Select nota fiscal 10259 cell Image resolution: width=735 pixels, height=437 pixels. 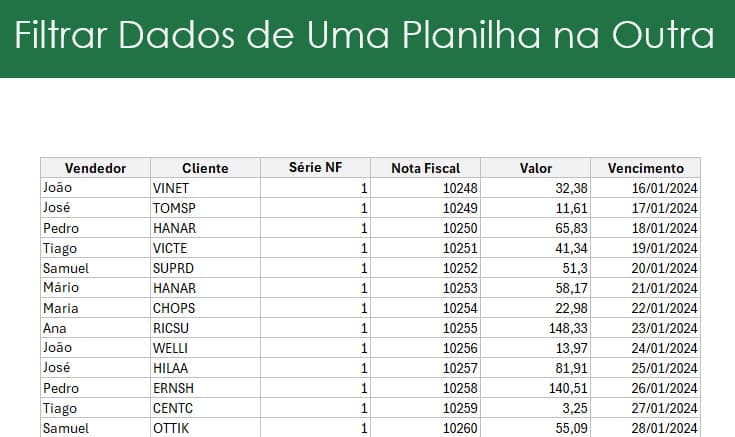[x=426, y=408]
